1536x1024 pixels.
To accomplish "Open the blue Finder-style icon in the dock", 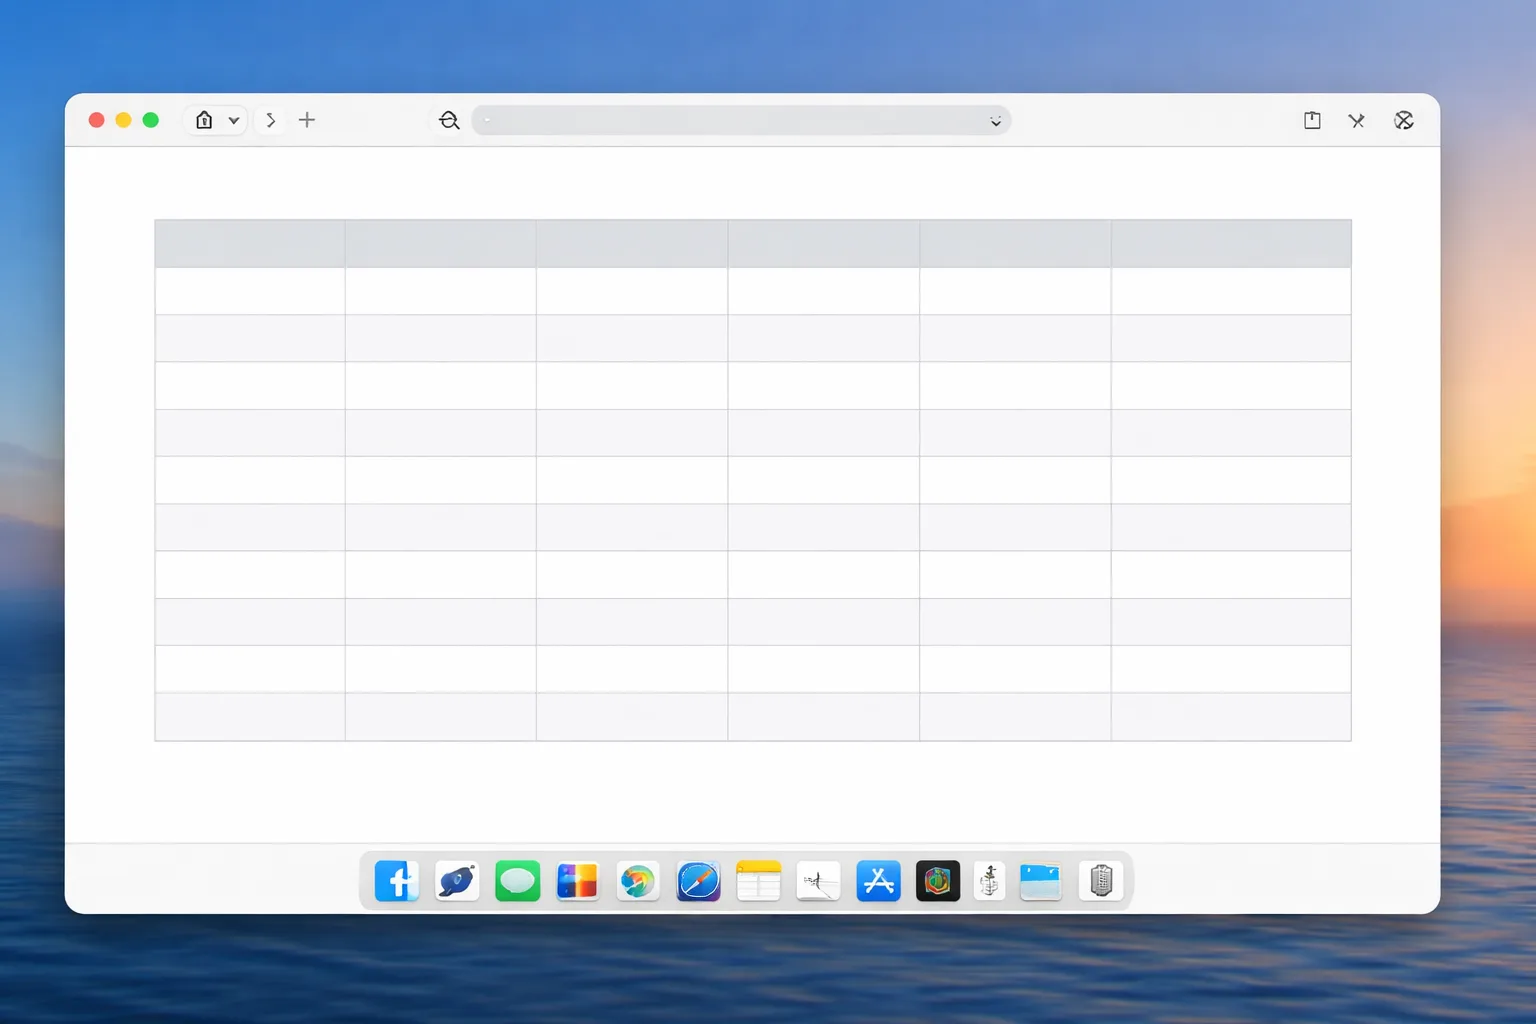I will coord(397,881).
